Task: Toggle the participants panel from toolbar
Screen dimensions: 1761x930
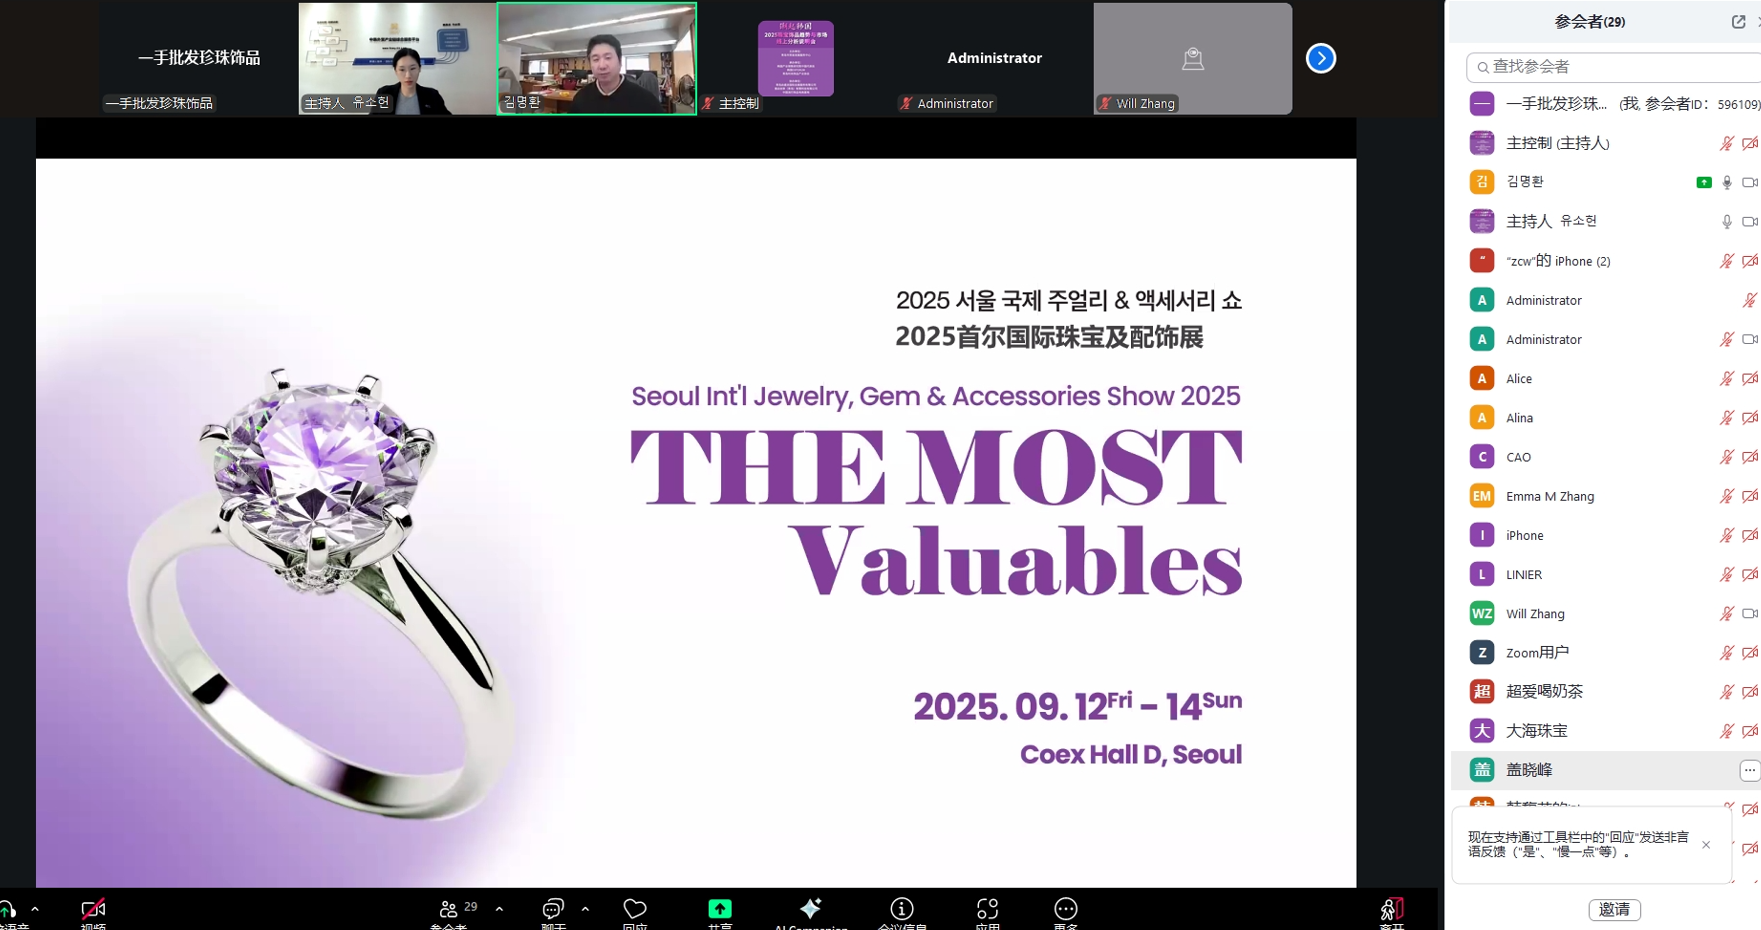Action: click(448, 909)
